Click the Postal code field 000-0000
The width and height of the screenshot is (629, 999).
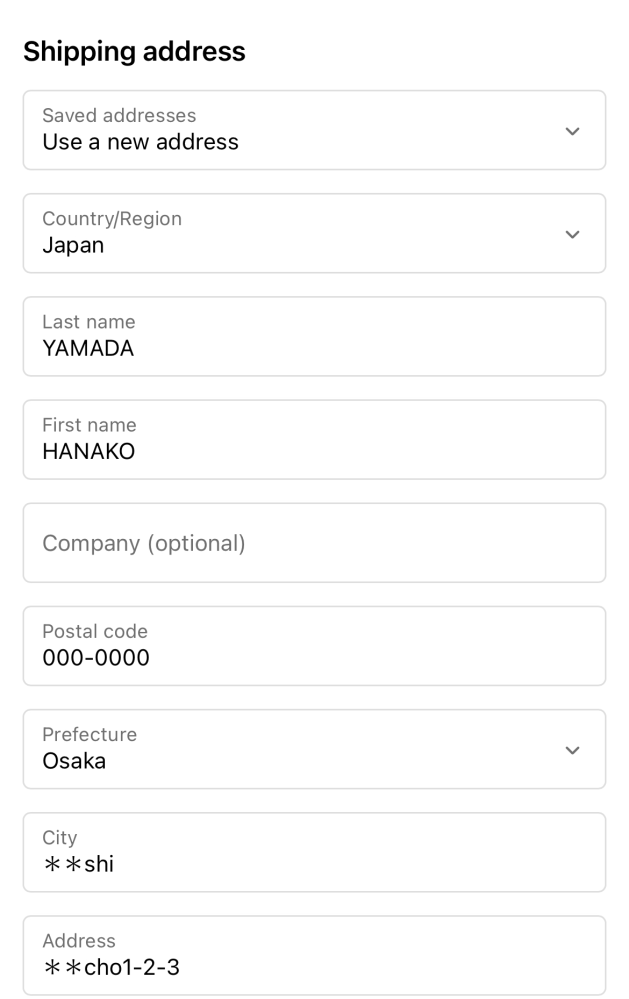[314, 646]
